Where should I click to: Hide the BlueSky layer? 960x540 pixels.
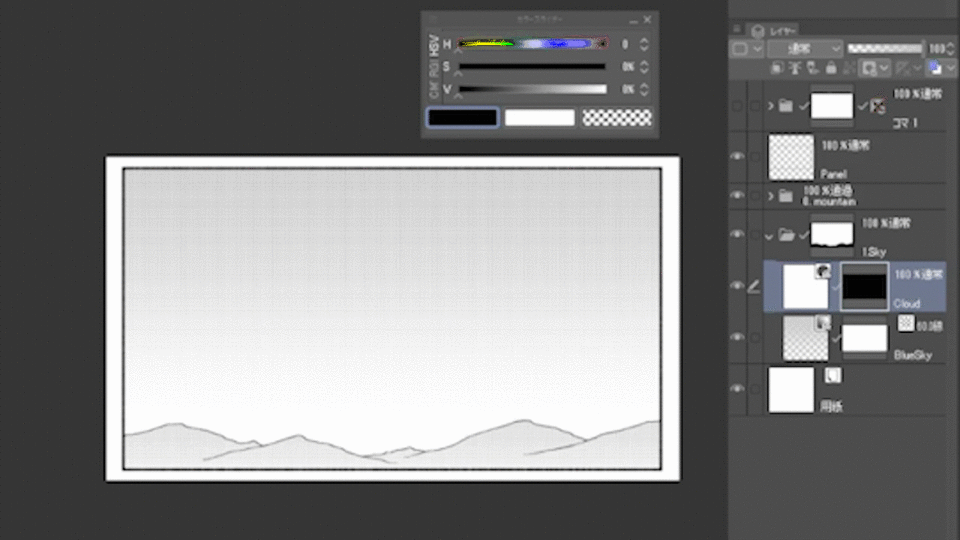tap(737, 337)
